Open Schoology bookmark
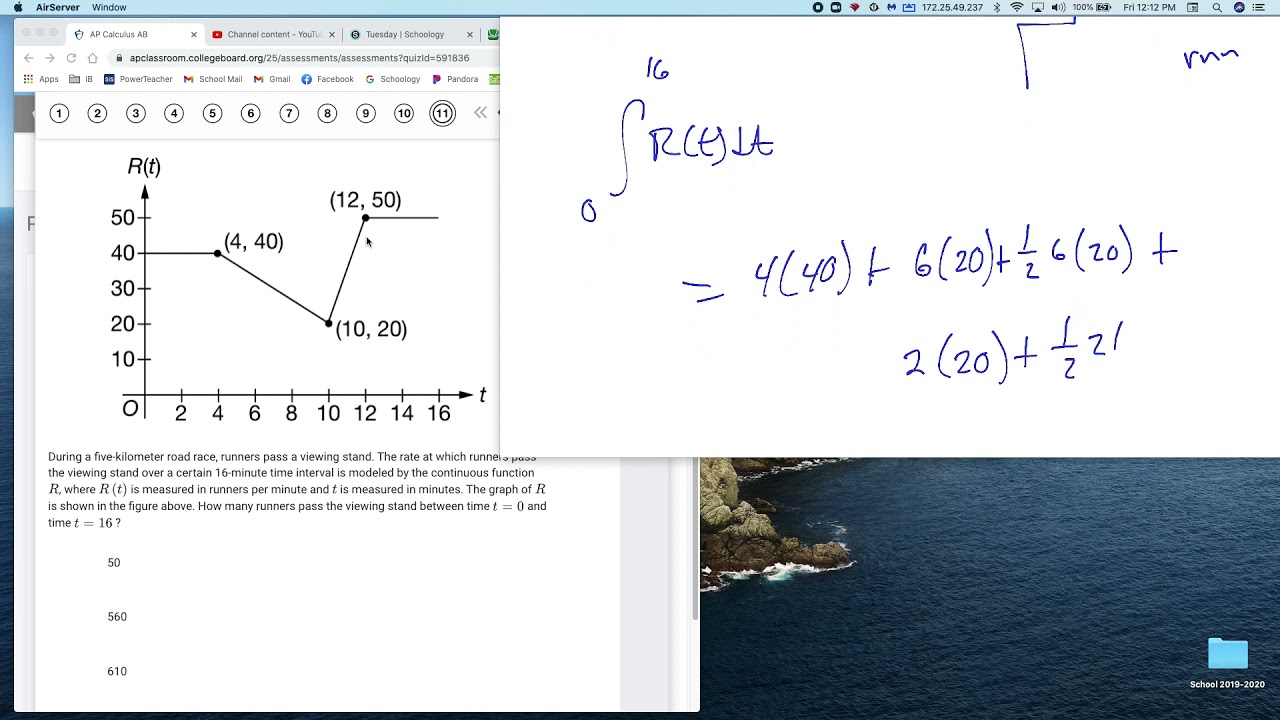The image size is (1280, 720). point(392,79)
